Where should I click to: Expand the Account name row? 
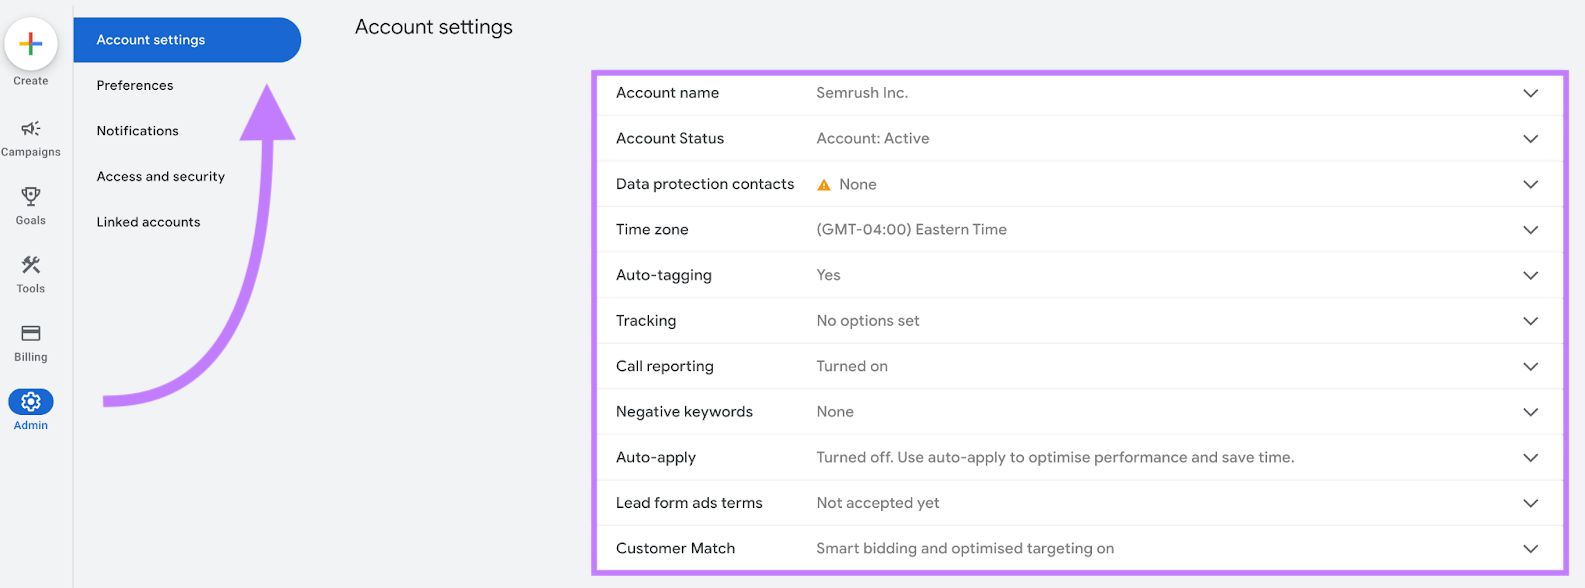click(1530, 93)
